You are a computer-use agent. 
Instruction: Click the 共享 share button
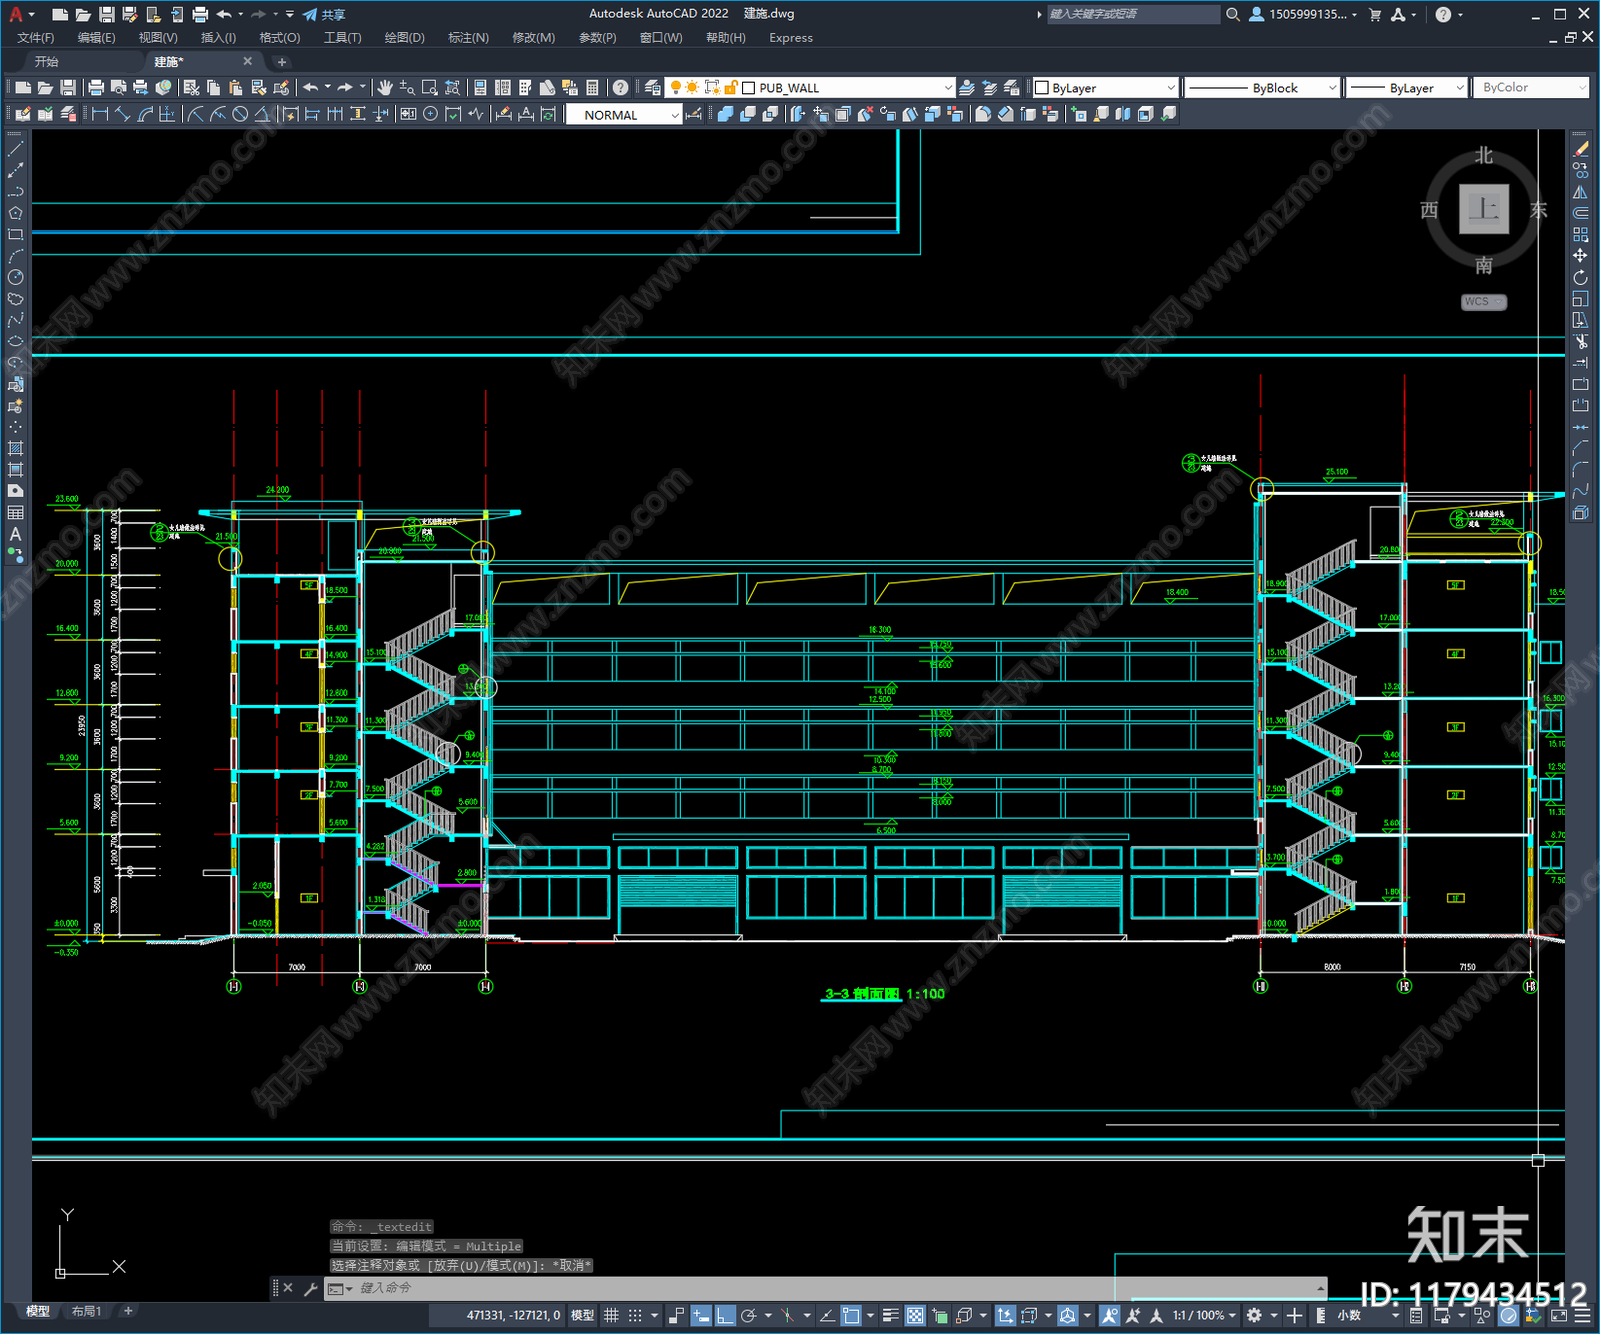click(x=324, y=14)
